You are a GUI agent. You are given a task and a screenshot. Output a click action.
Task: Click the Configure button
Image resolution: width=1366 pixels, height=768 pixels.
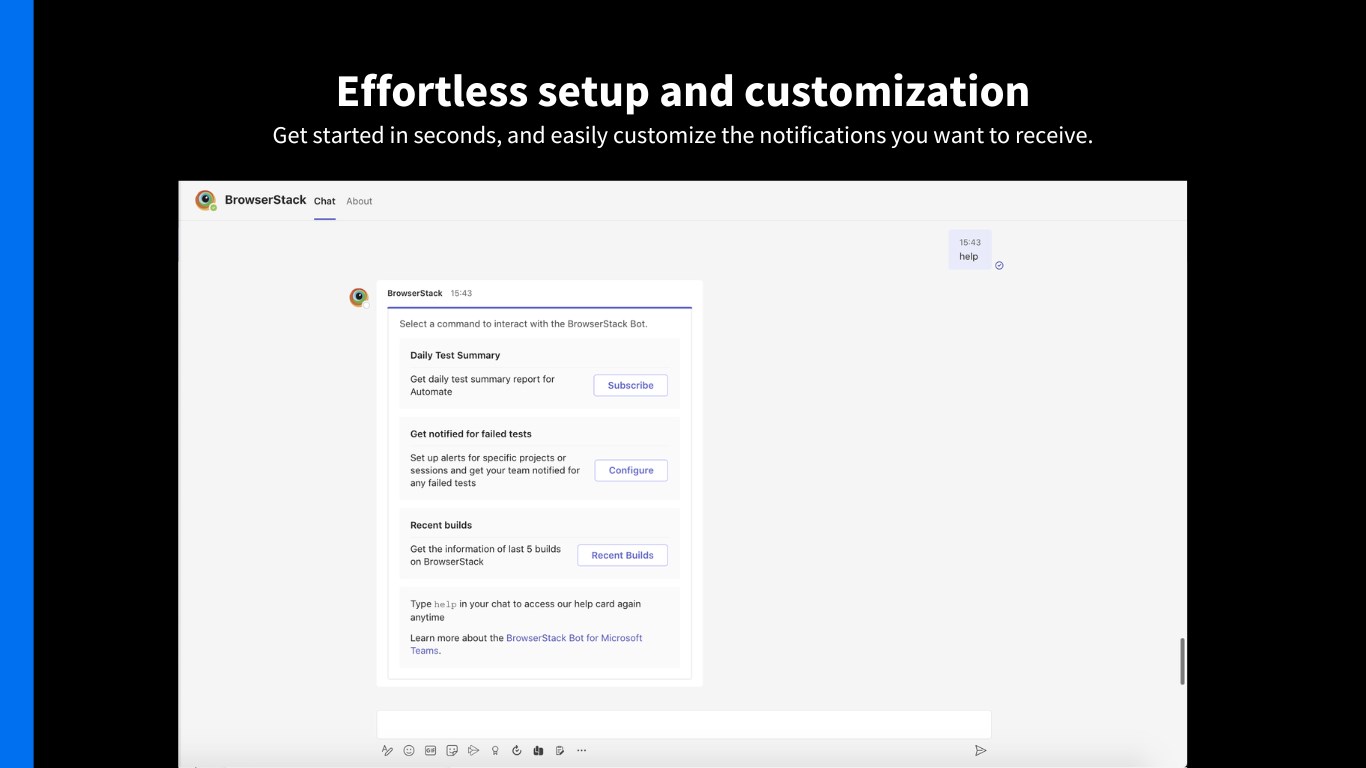pyautogui.click(x=631, y=470)
